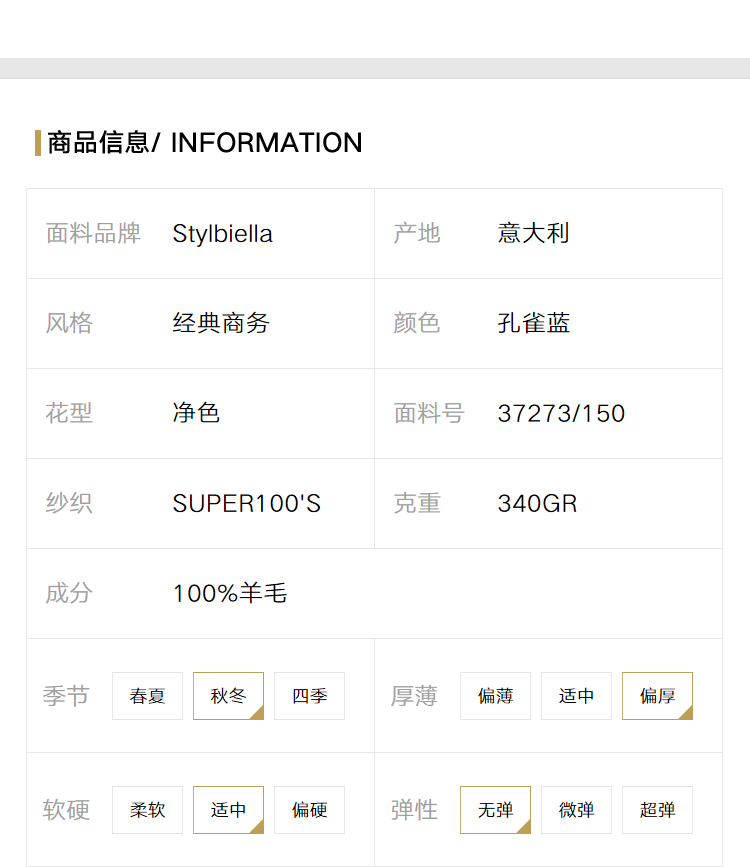Click the 100%羊毛 composition text
This screenshot has height=867, width=750.
tap(230, 593)
